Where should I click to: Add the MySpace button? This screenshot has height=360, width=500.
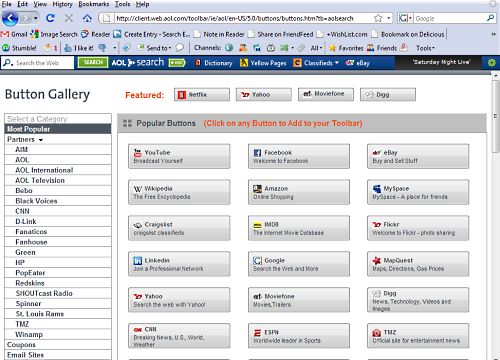[x=418, y=192]
